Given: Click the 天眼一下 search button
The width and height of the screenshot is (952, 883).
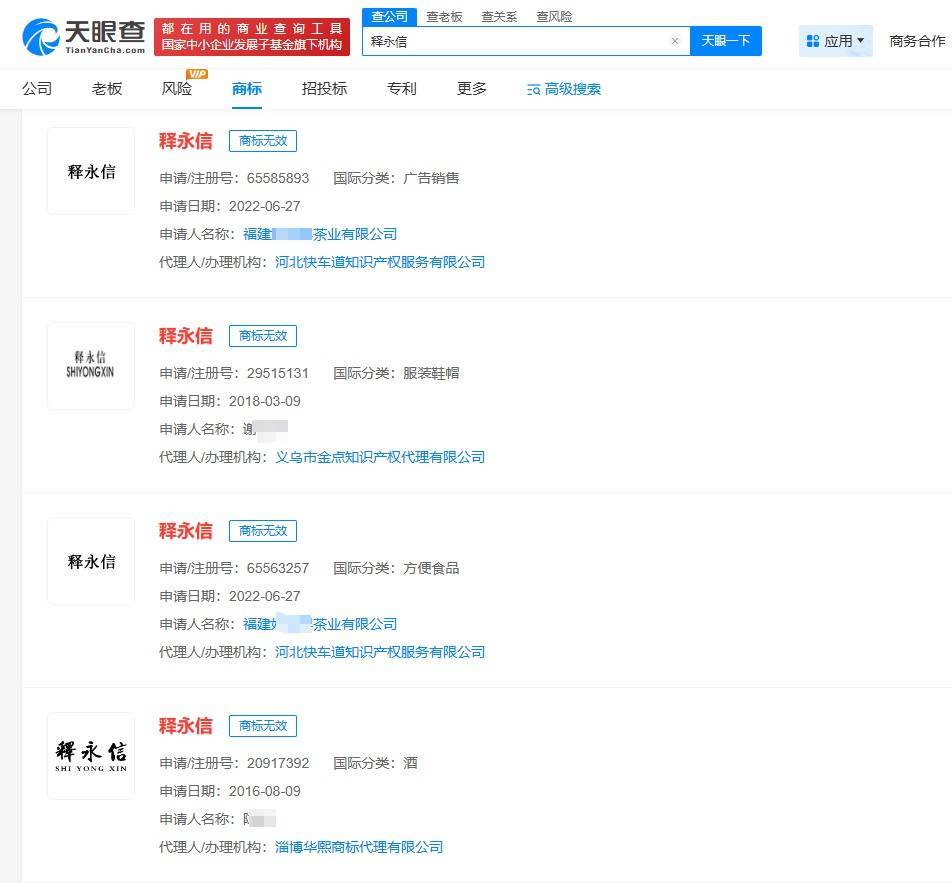Looking at the screenshot, I should pos(726,41).
